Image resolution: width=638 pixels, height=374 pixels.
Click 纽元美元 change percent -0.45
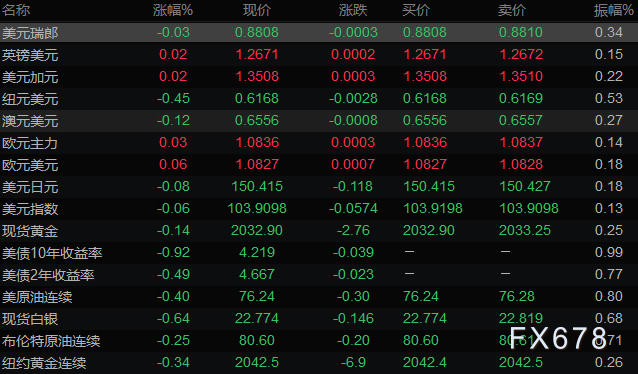pos(173,98)
